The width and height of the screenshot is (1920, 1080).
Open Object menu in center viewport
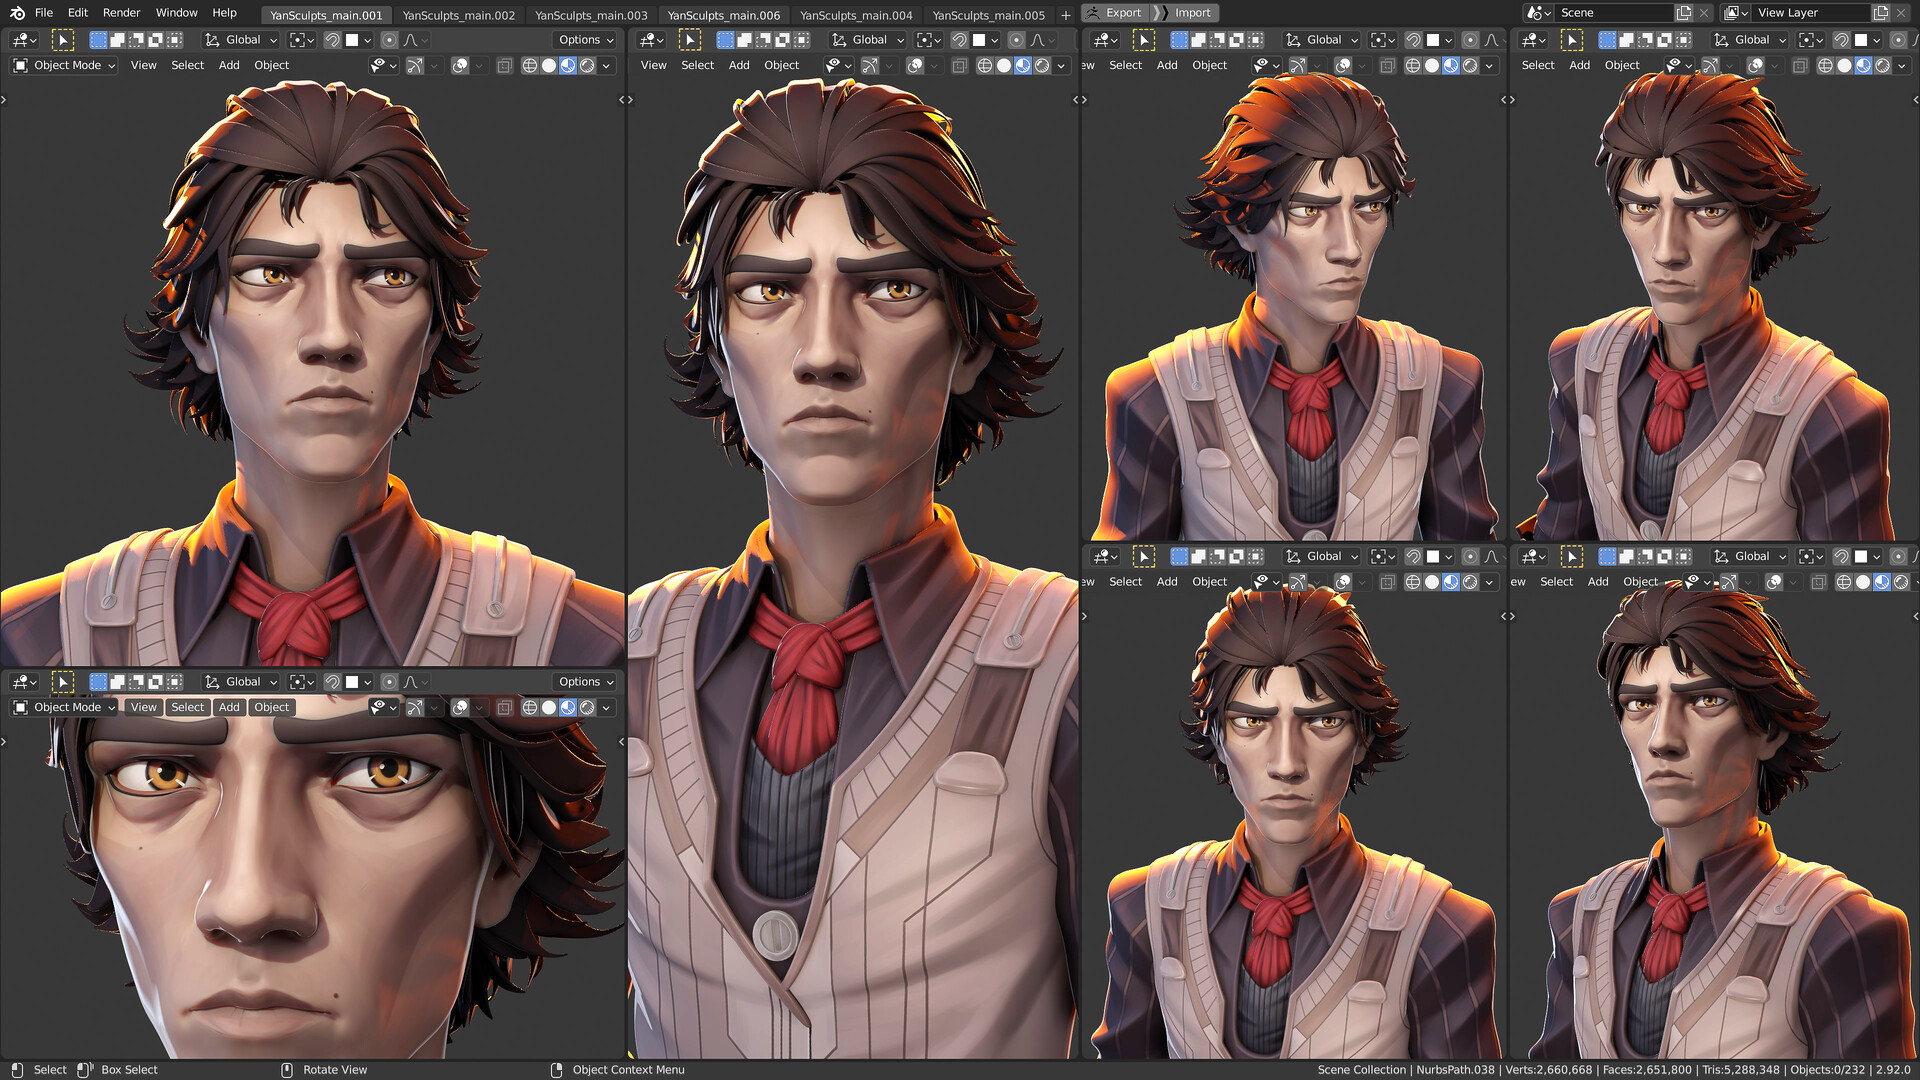(x=781, y=65)
